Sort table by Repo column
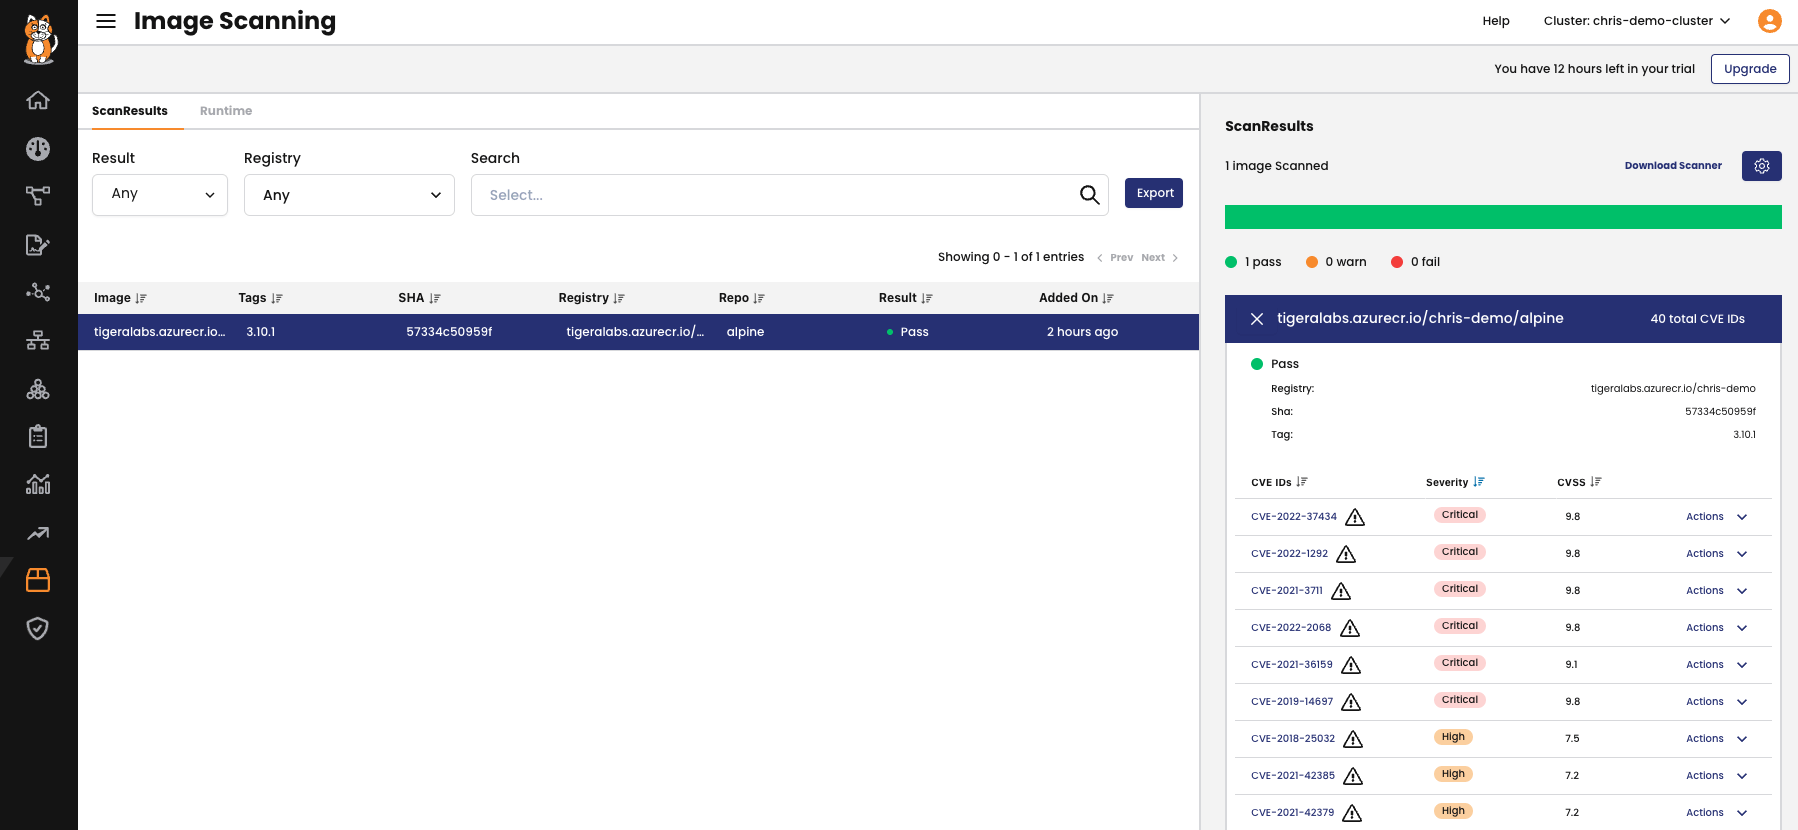Viewport: 1798px width, 830px height. 759,298
